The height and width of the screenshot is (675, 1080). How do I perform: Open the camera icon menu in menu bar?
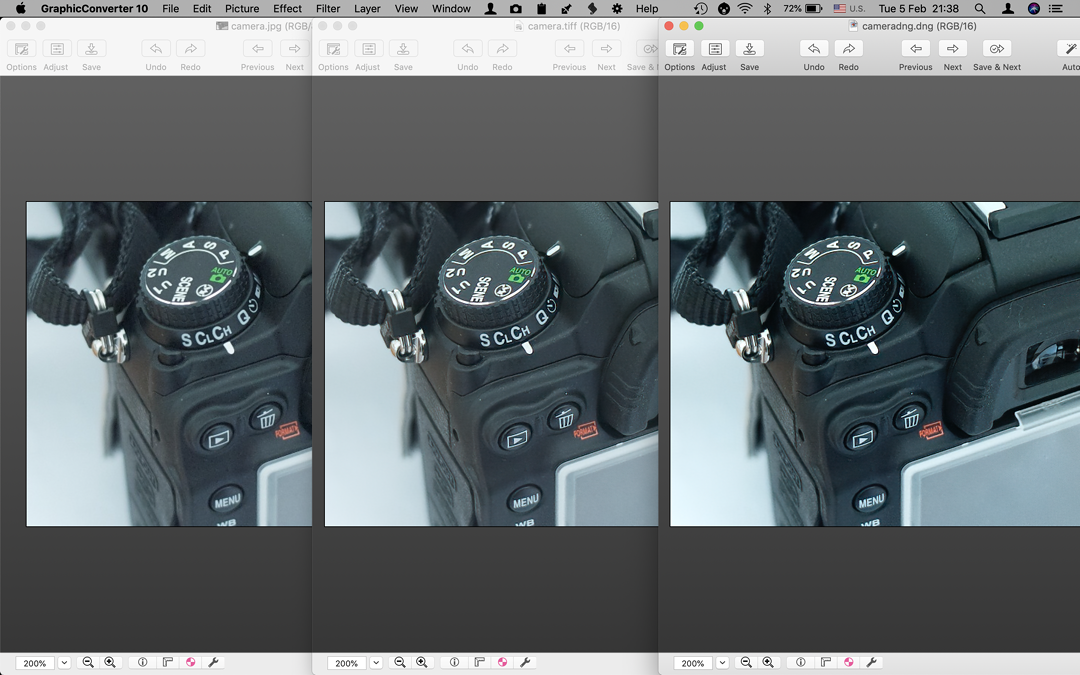[x=516, y=8]
